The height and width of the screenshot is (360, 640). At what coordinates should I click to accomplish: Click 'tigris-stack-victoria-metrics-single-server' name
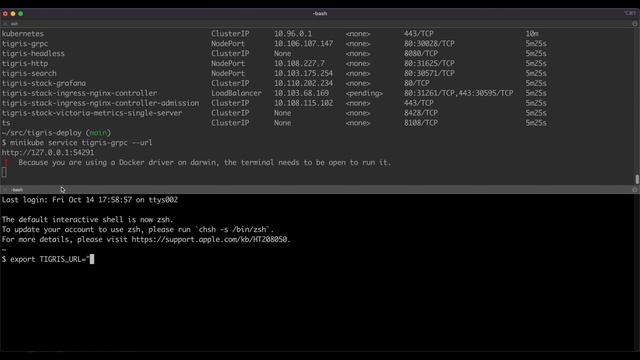92,113
